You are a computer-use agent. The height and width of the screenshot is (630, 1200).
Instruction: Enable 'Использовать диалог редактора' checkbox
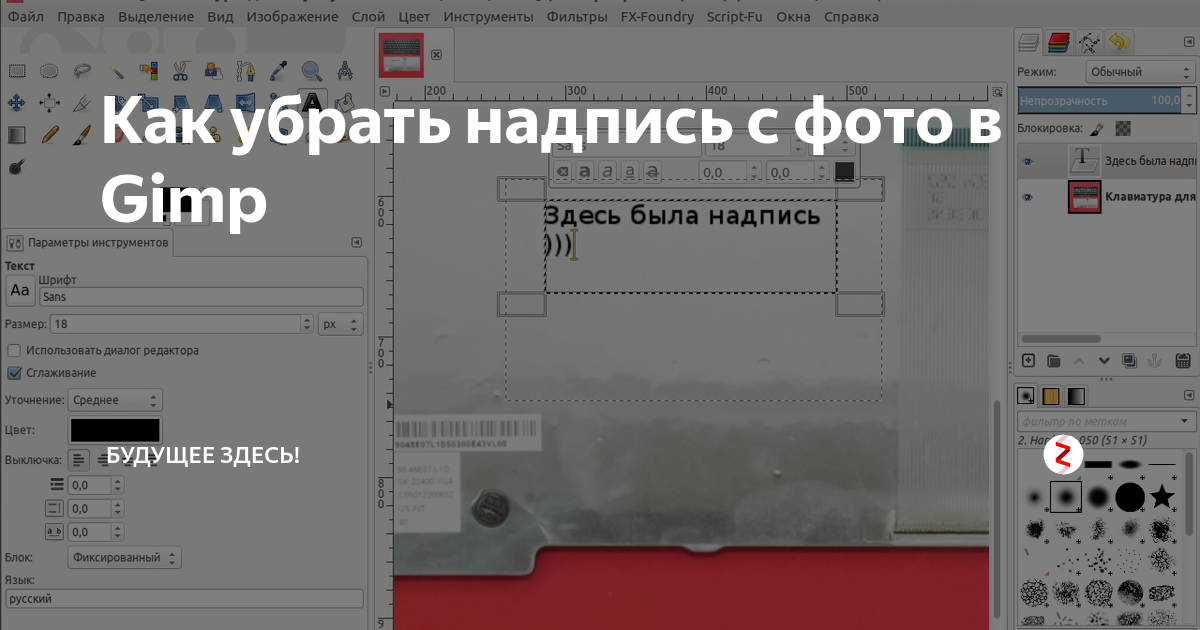(x=14, y=351)
